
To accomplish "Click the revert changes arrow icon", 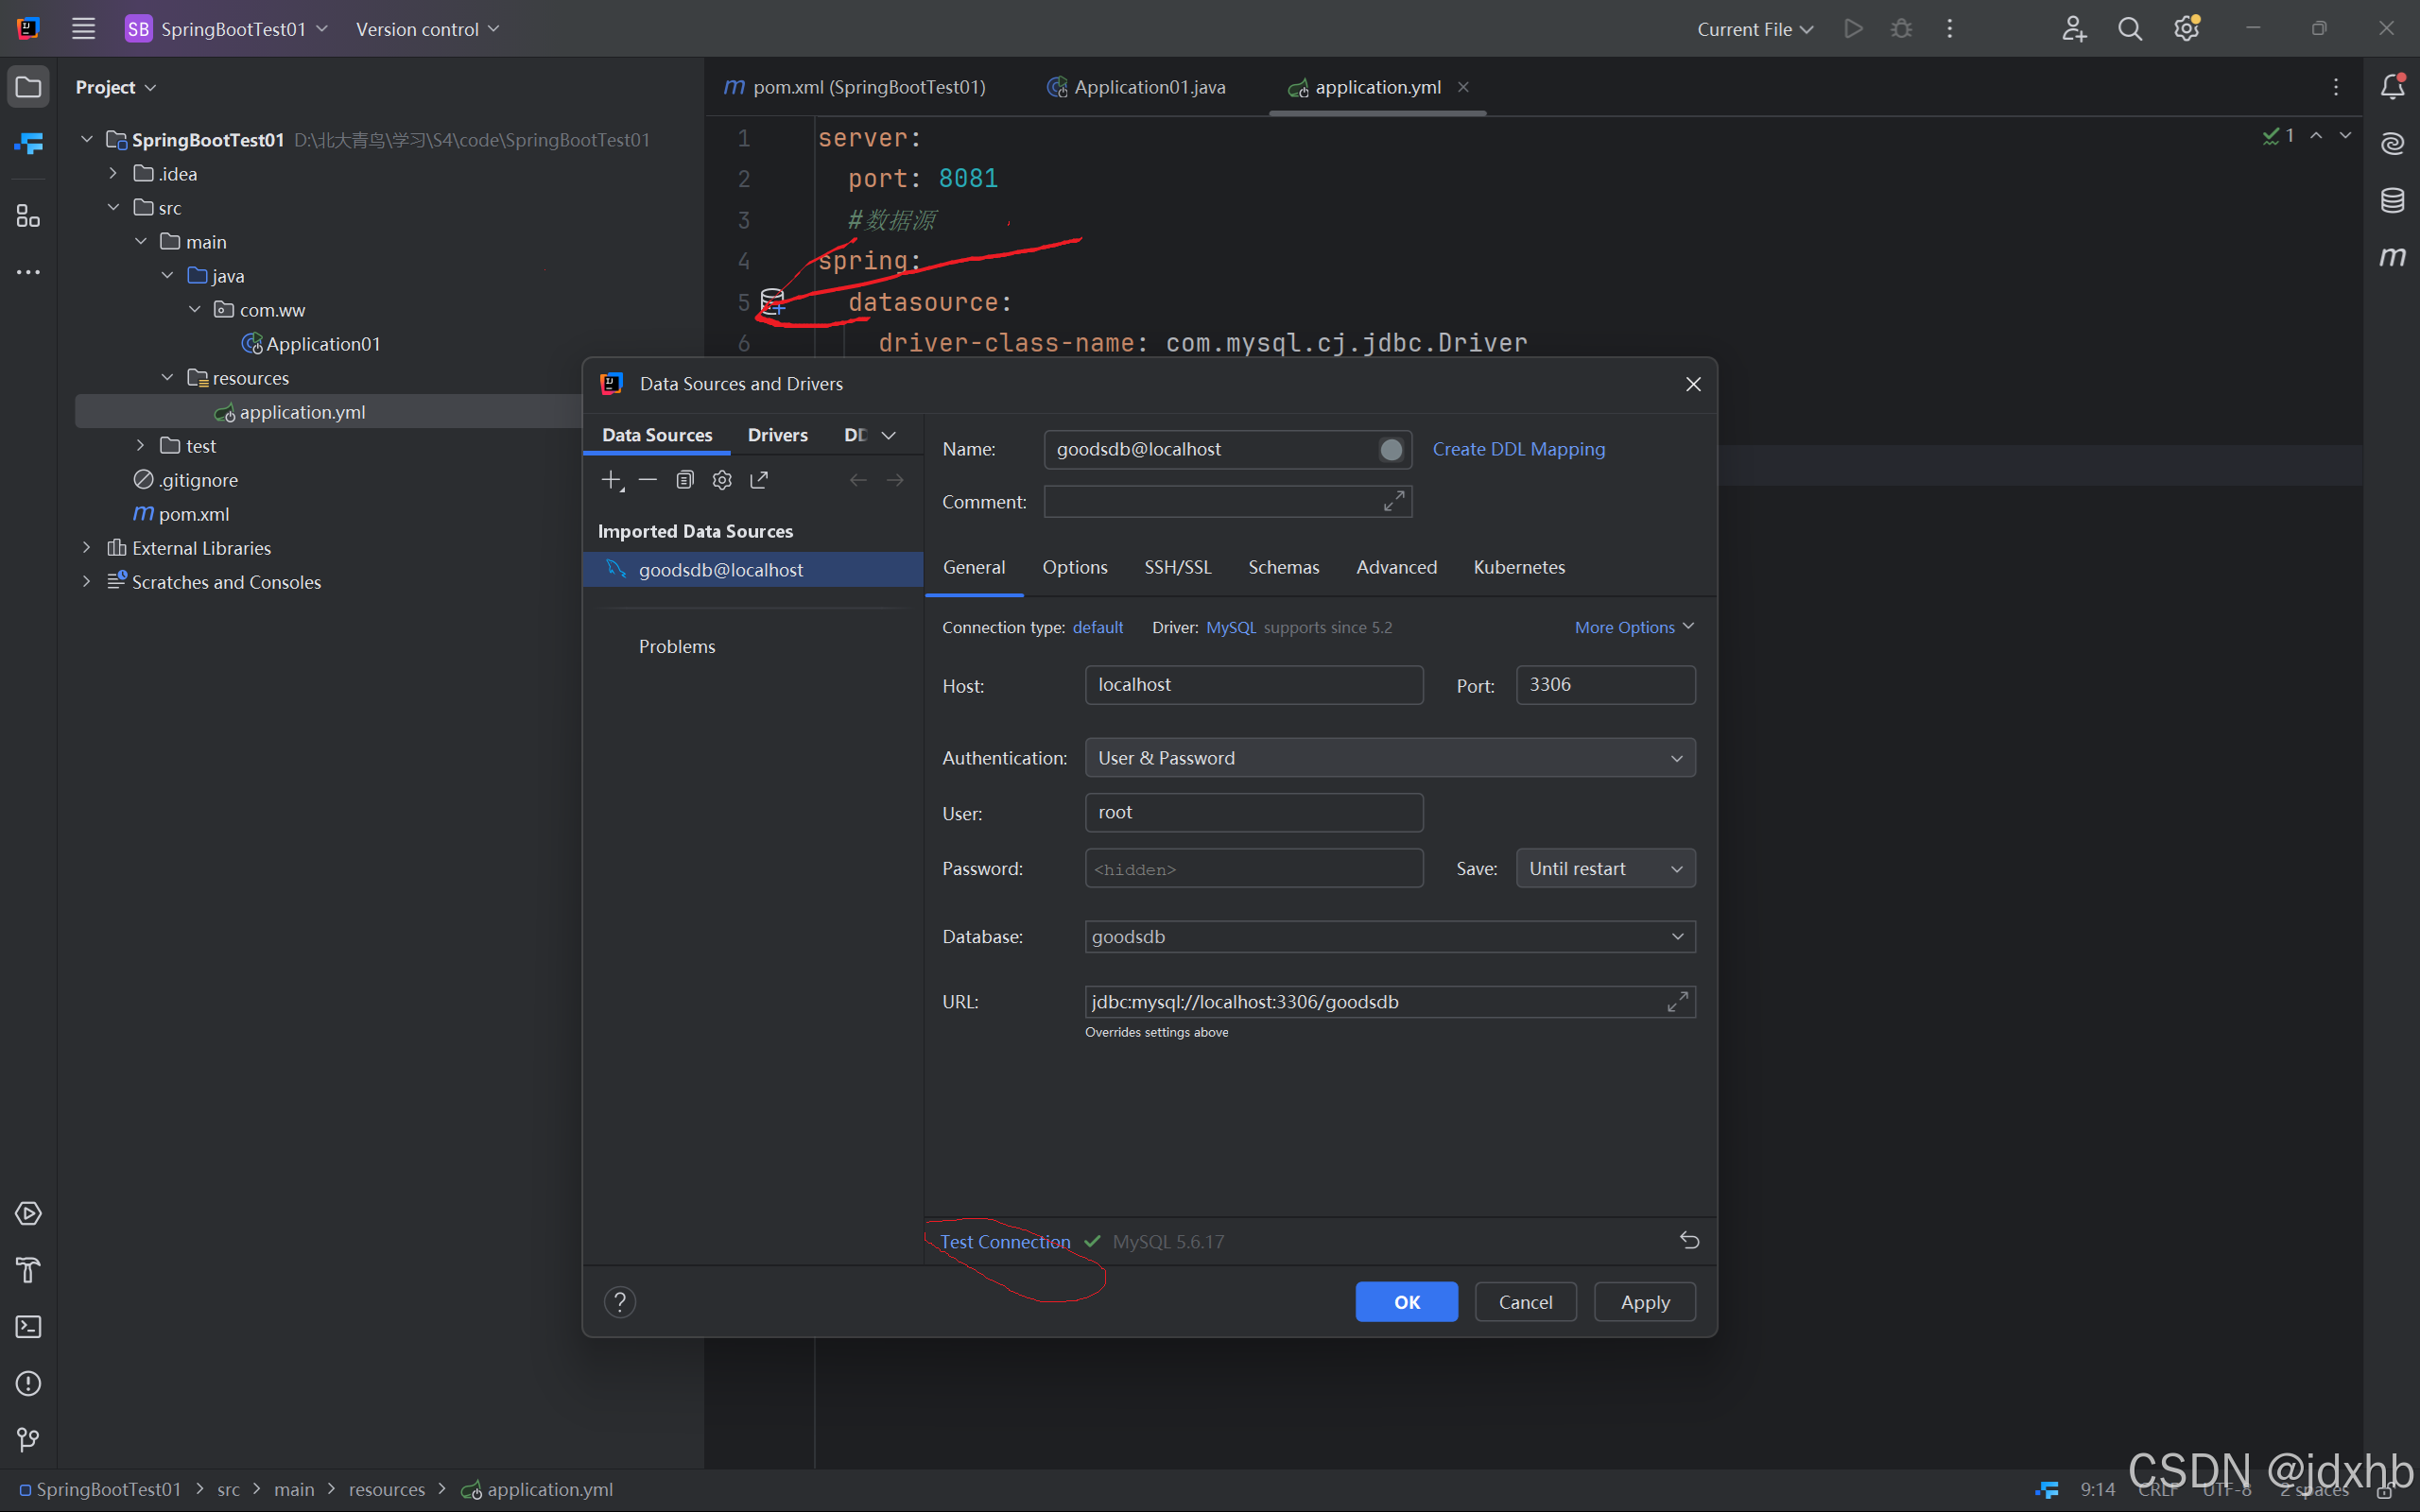I will pyautogui.click(x=1689, y=1241).
